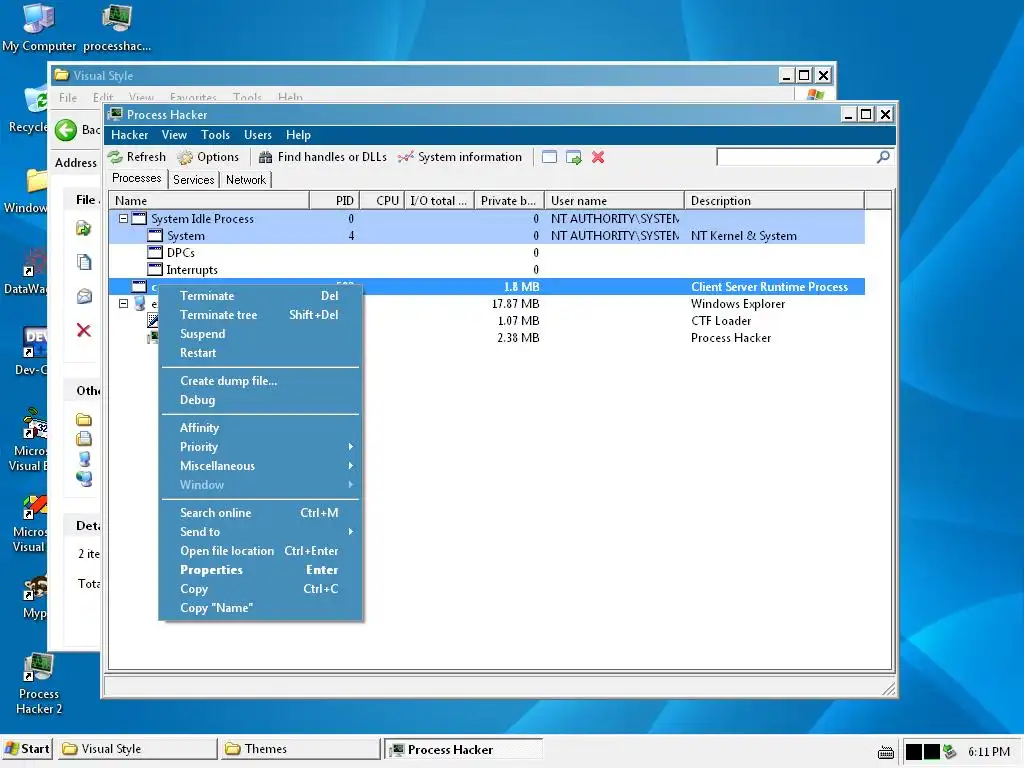Click the Windows flag Start icon
Viewport: 1024px width, 768px height.
point(12,748)
